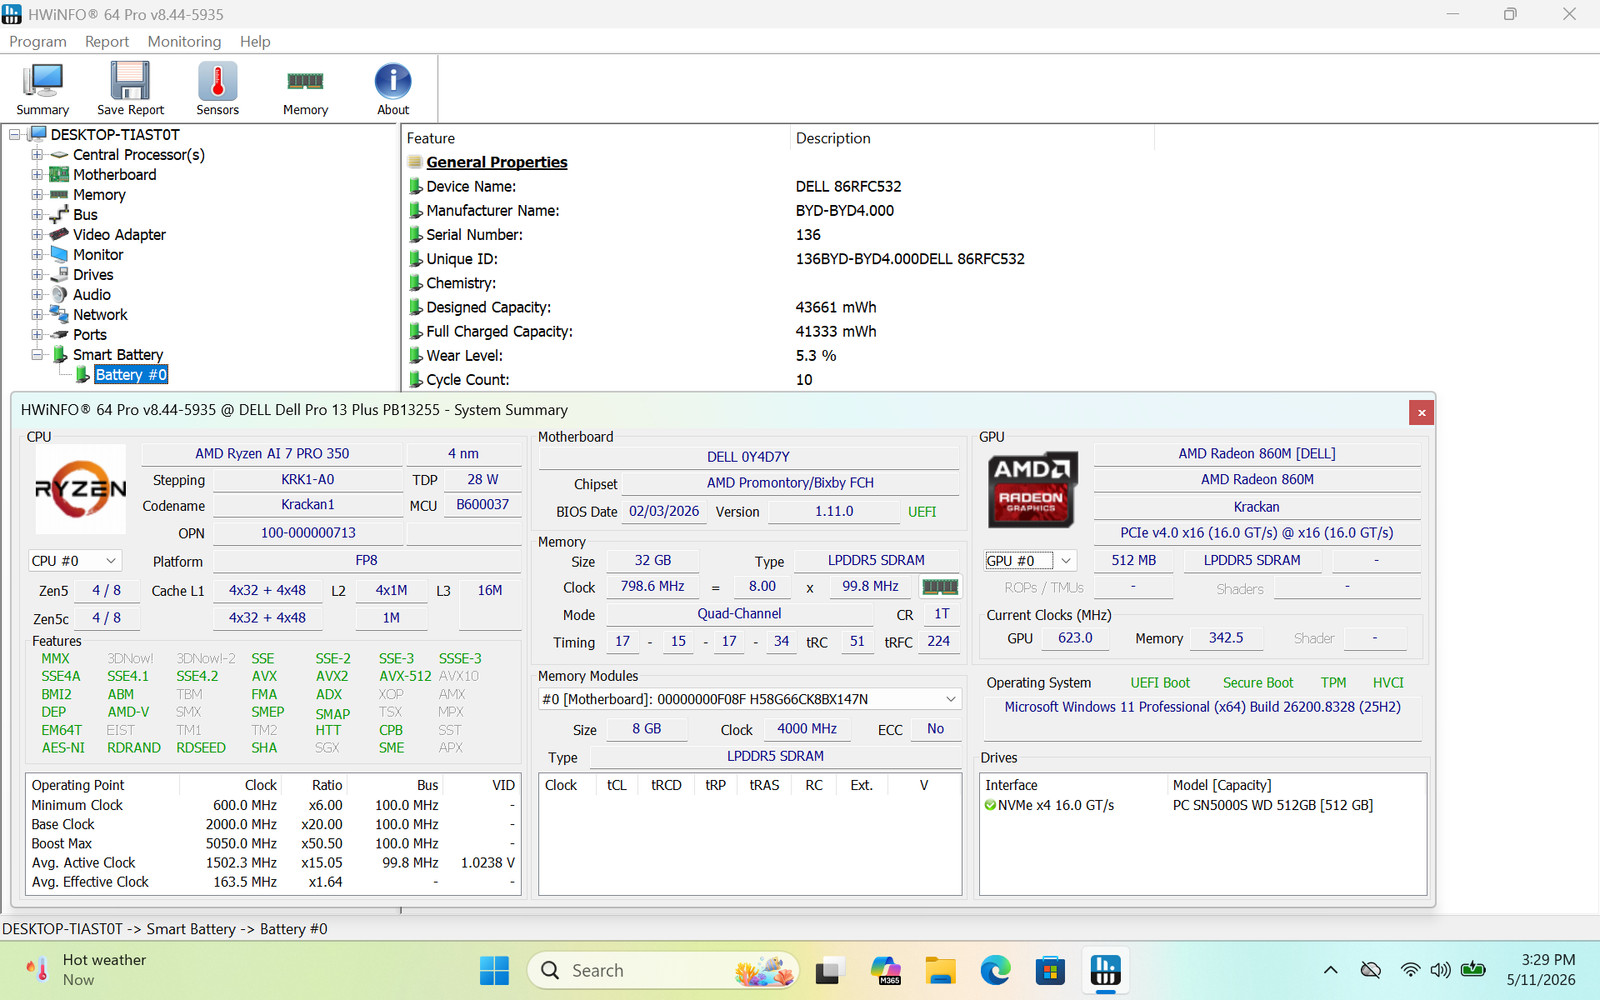Expand the Motherboard tree node
The width and height of the screenshot is (1600, 1000).
[x=37, y=175]
